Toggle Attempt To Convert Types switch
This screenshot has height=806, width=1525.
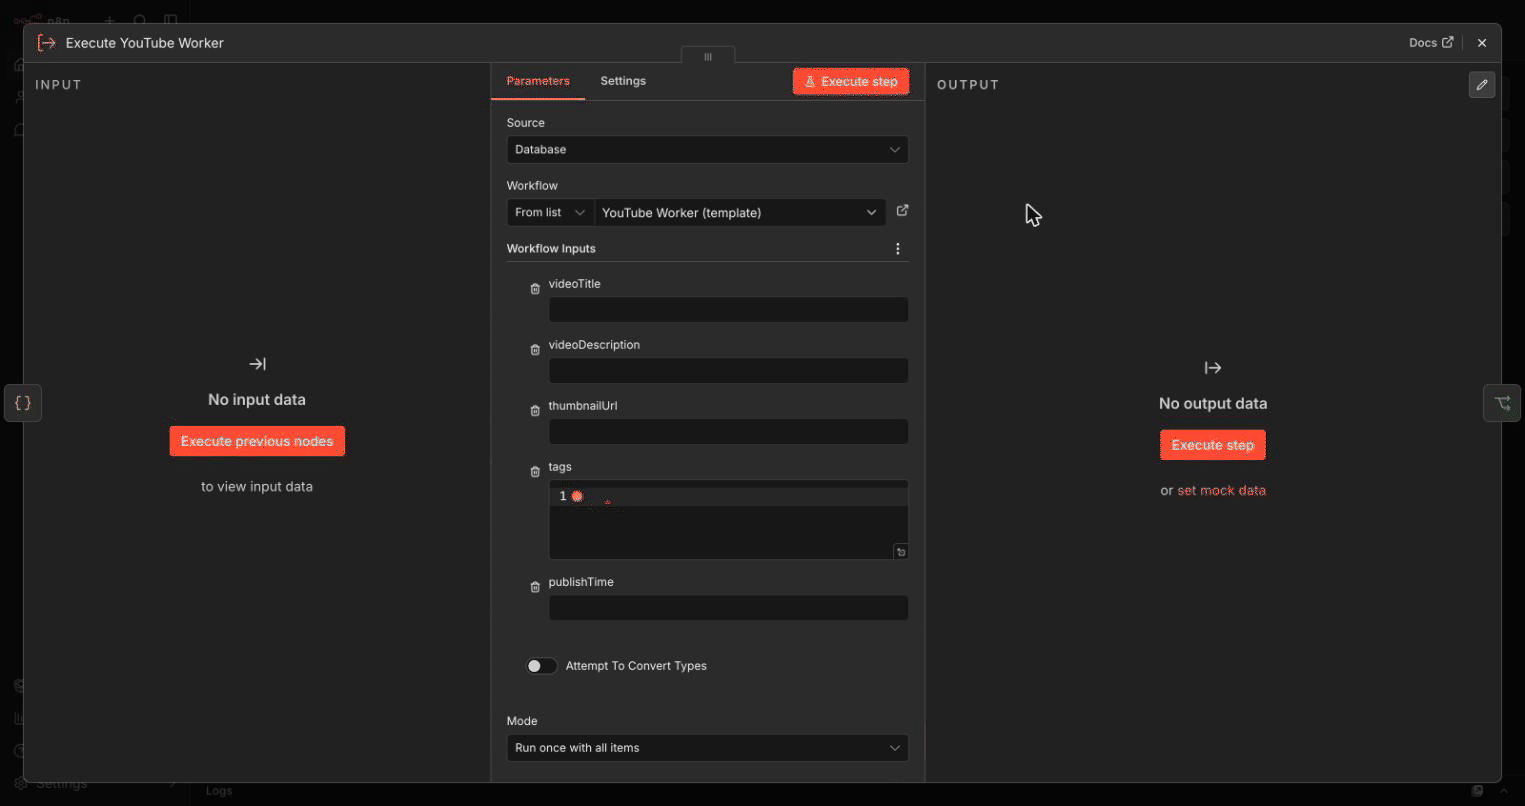pos(542,666)
